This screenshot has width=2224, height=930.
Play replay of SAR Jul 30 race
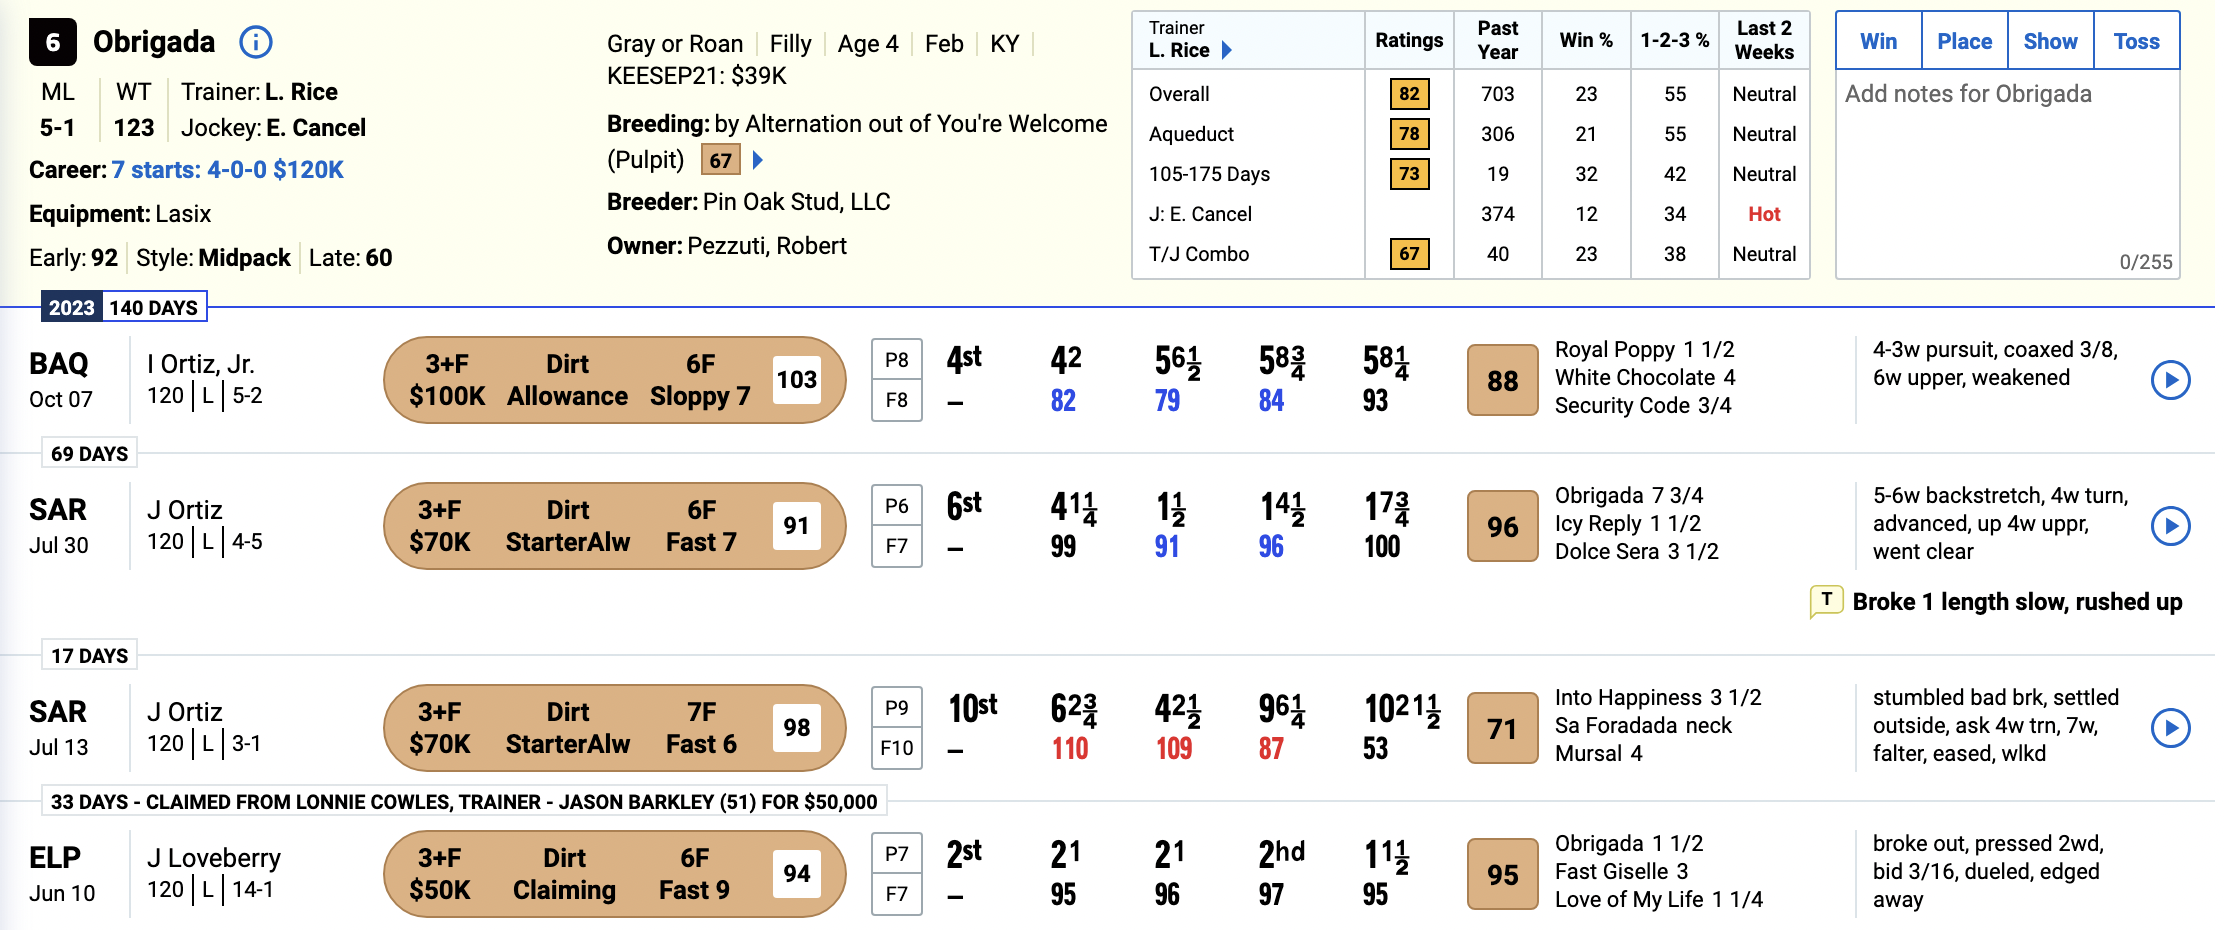[x=2170, y=526]
